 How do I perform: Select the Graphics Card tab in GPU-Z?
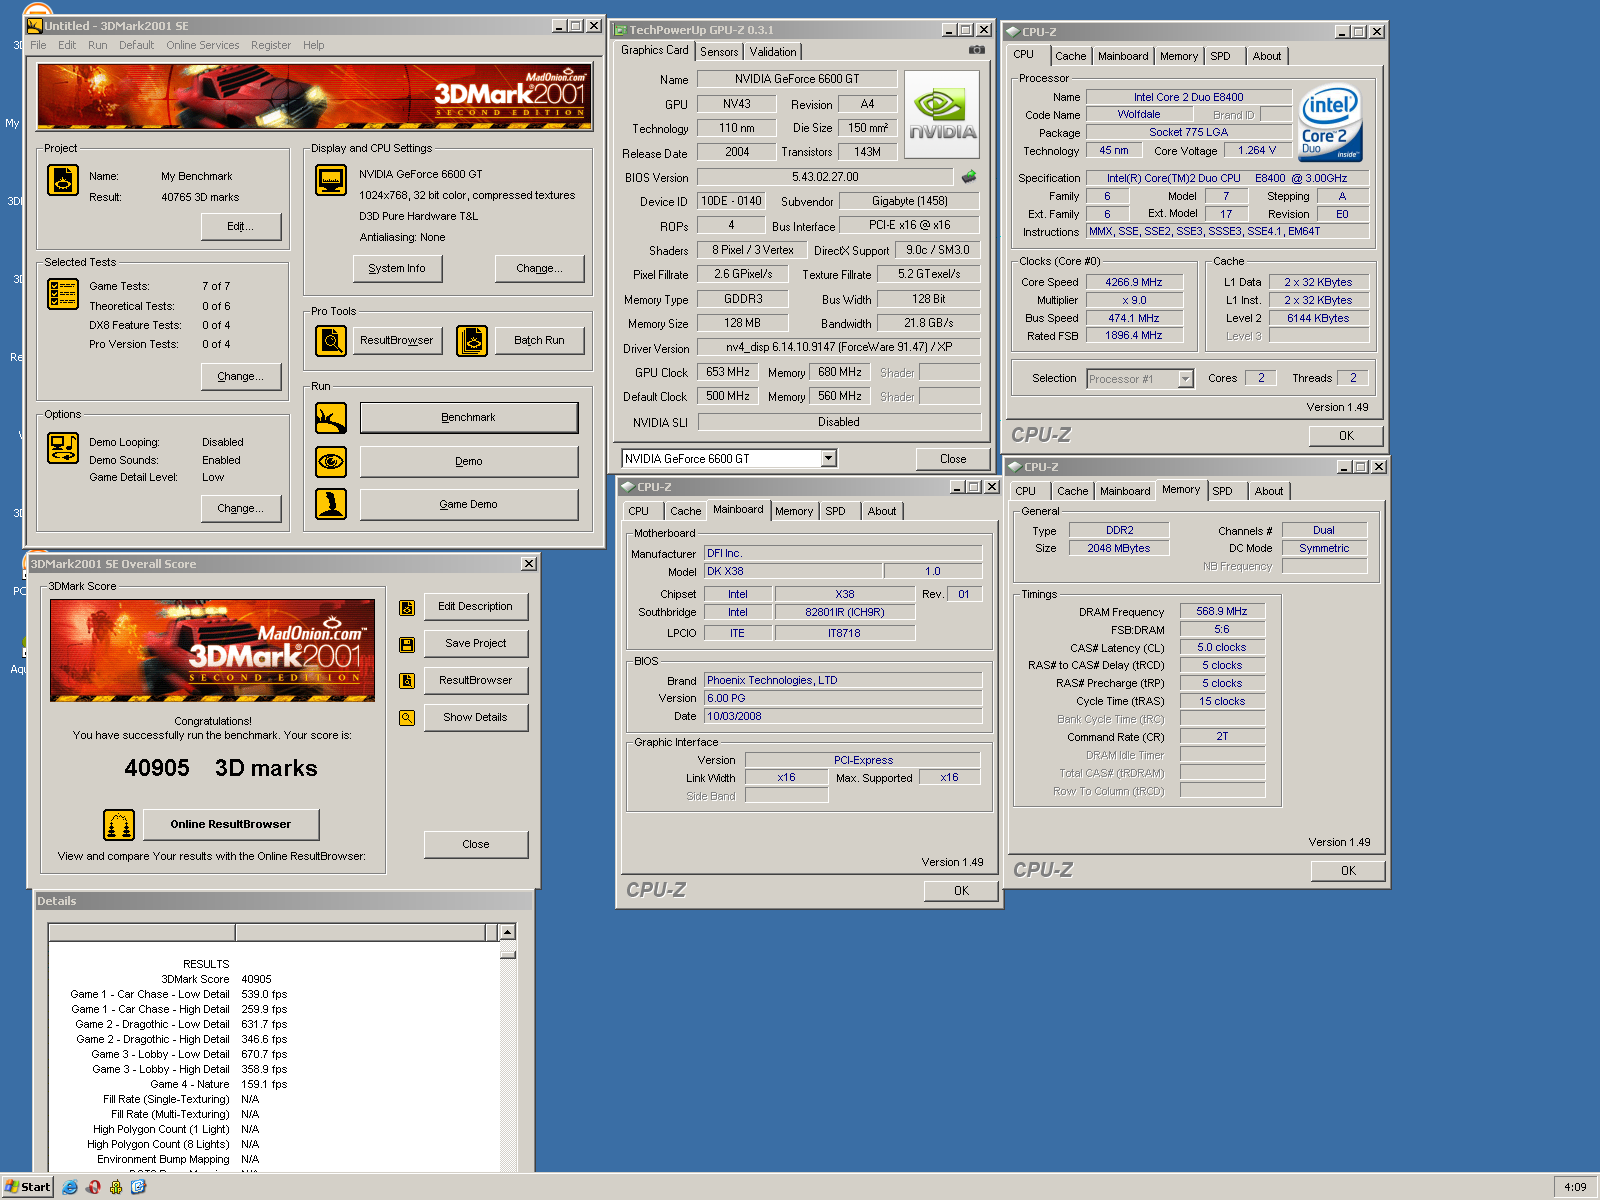tap(654, 50)
